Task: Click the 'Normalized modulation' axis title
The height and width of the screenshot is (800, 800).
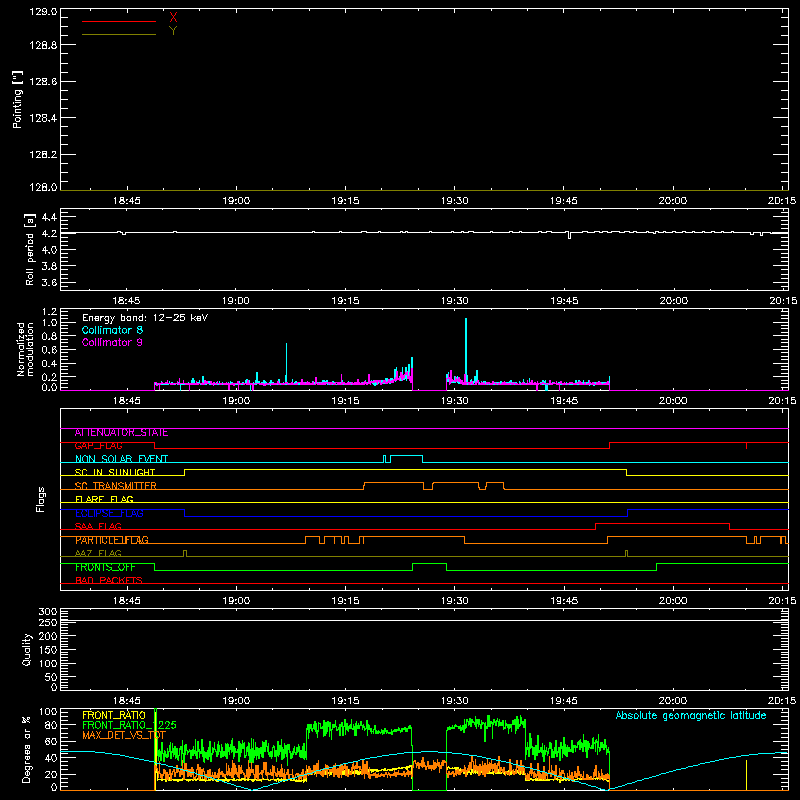Action: click(25, 349)
